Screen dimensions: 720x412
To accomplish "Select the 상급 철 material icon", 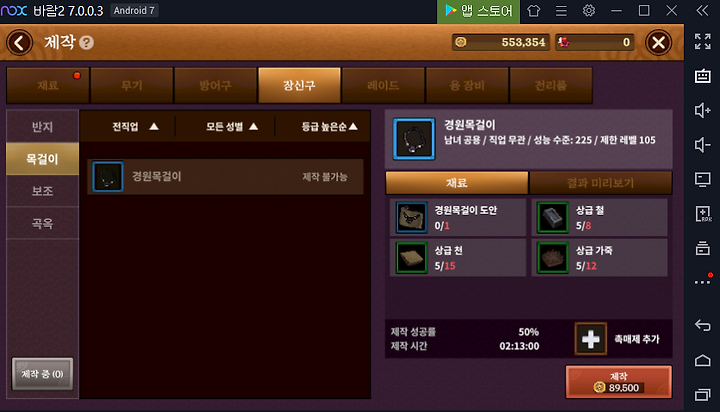I will 552,217.
